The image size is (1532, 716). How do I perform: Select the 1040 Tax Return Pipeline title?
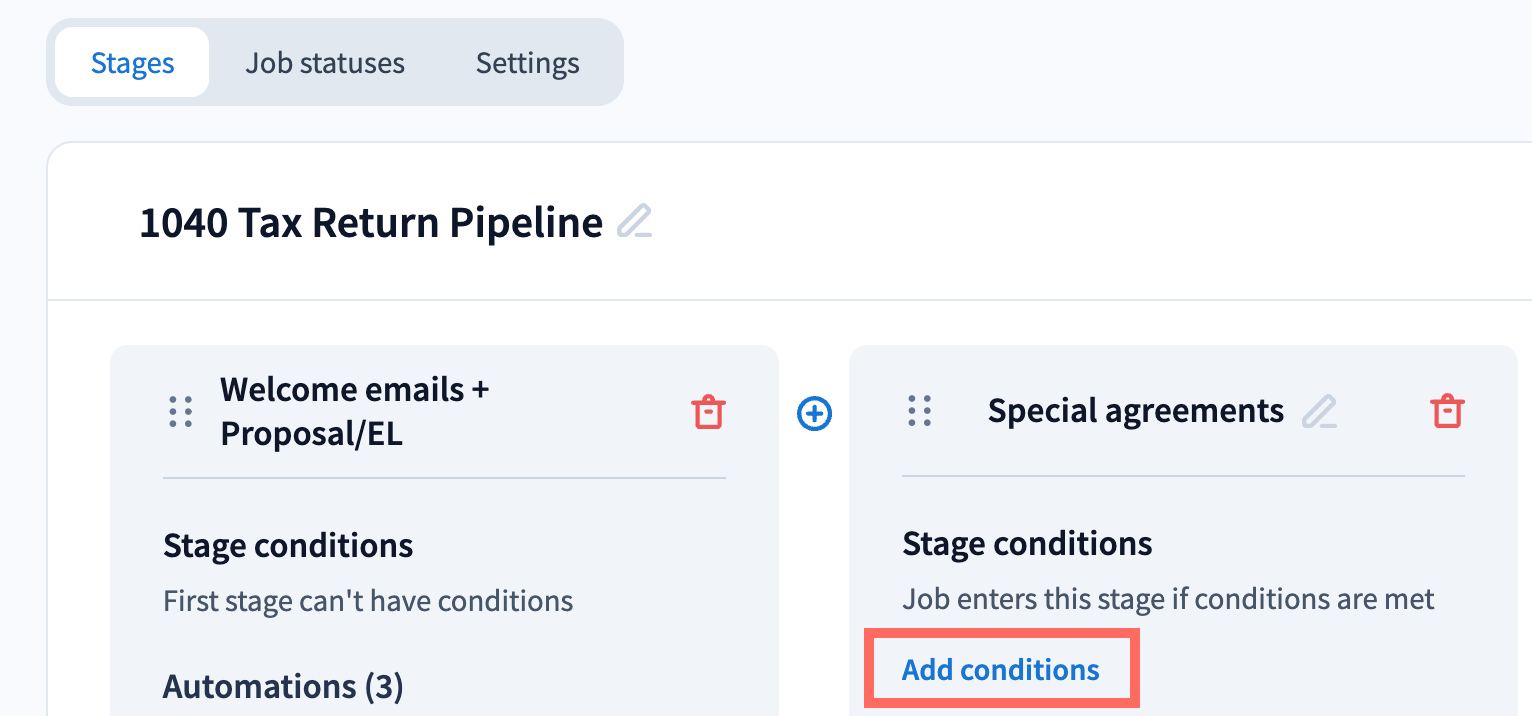coord(370,222)
